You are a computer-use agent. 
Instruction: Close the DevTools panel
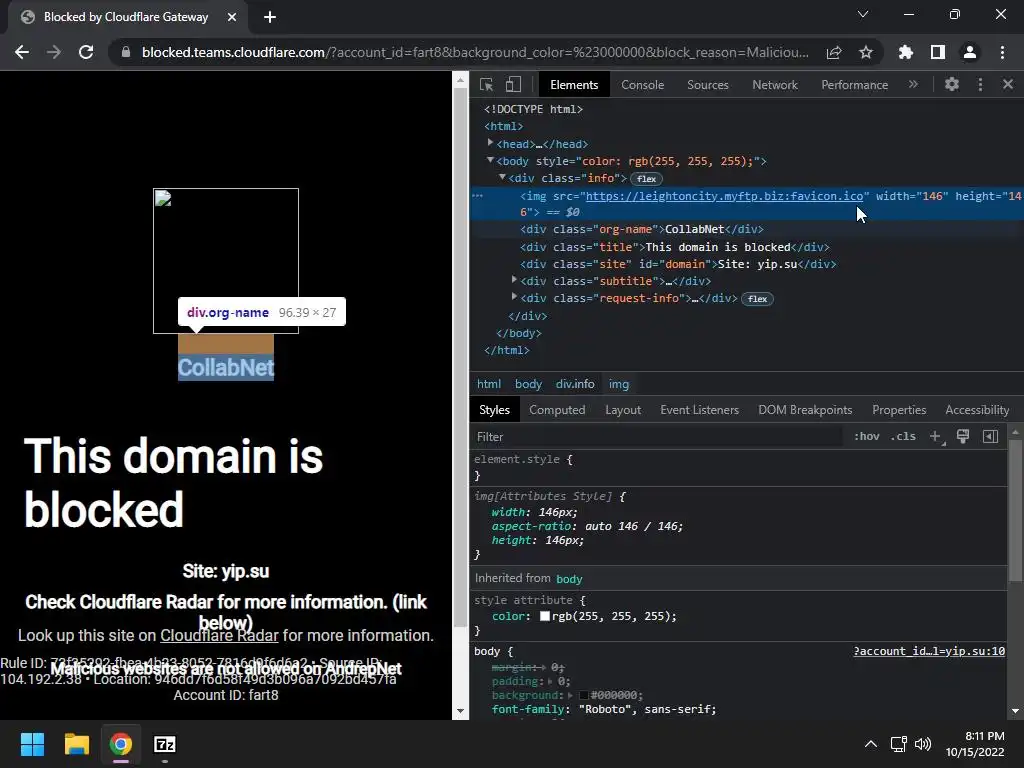(1008, 84)
